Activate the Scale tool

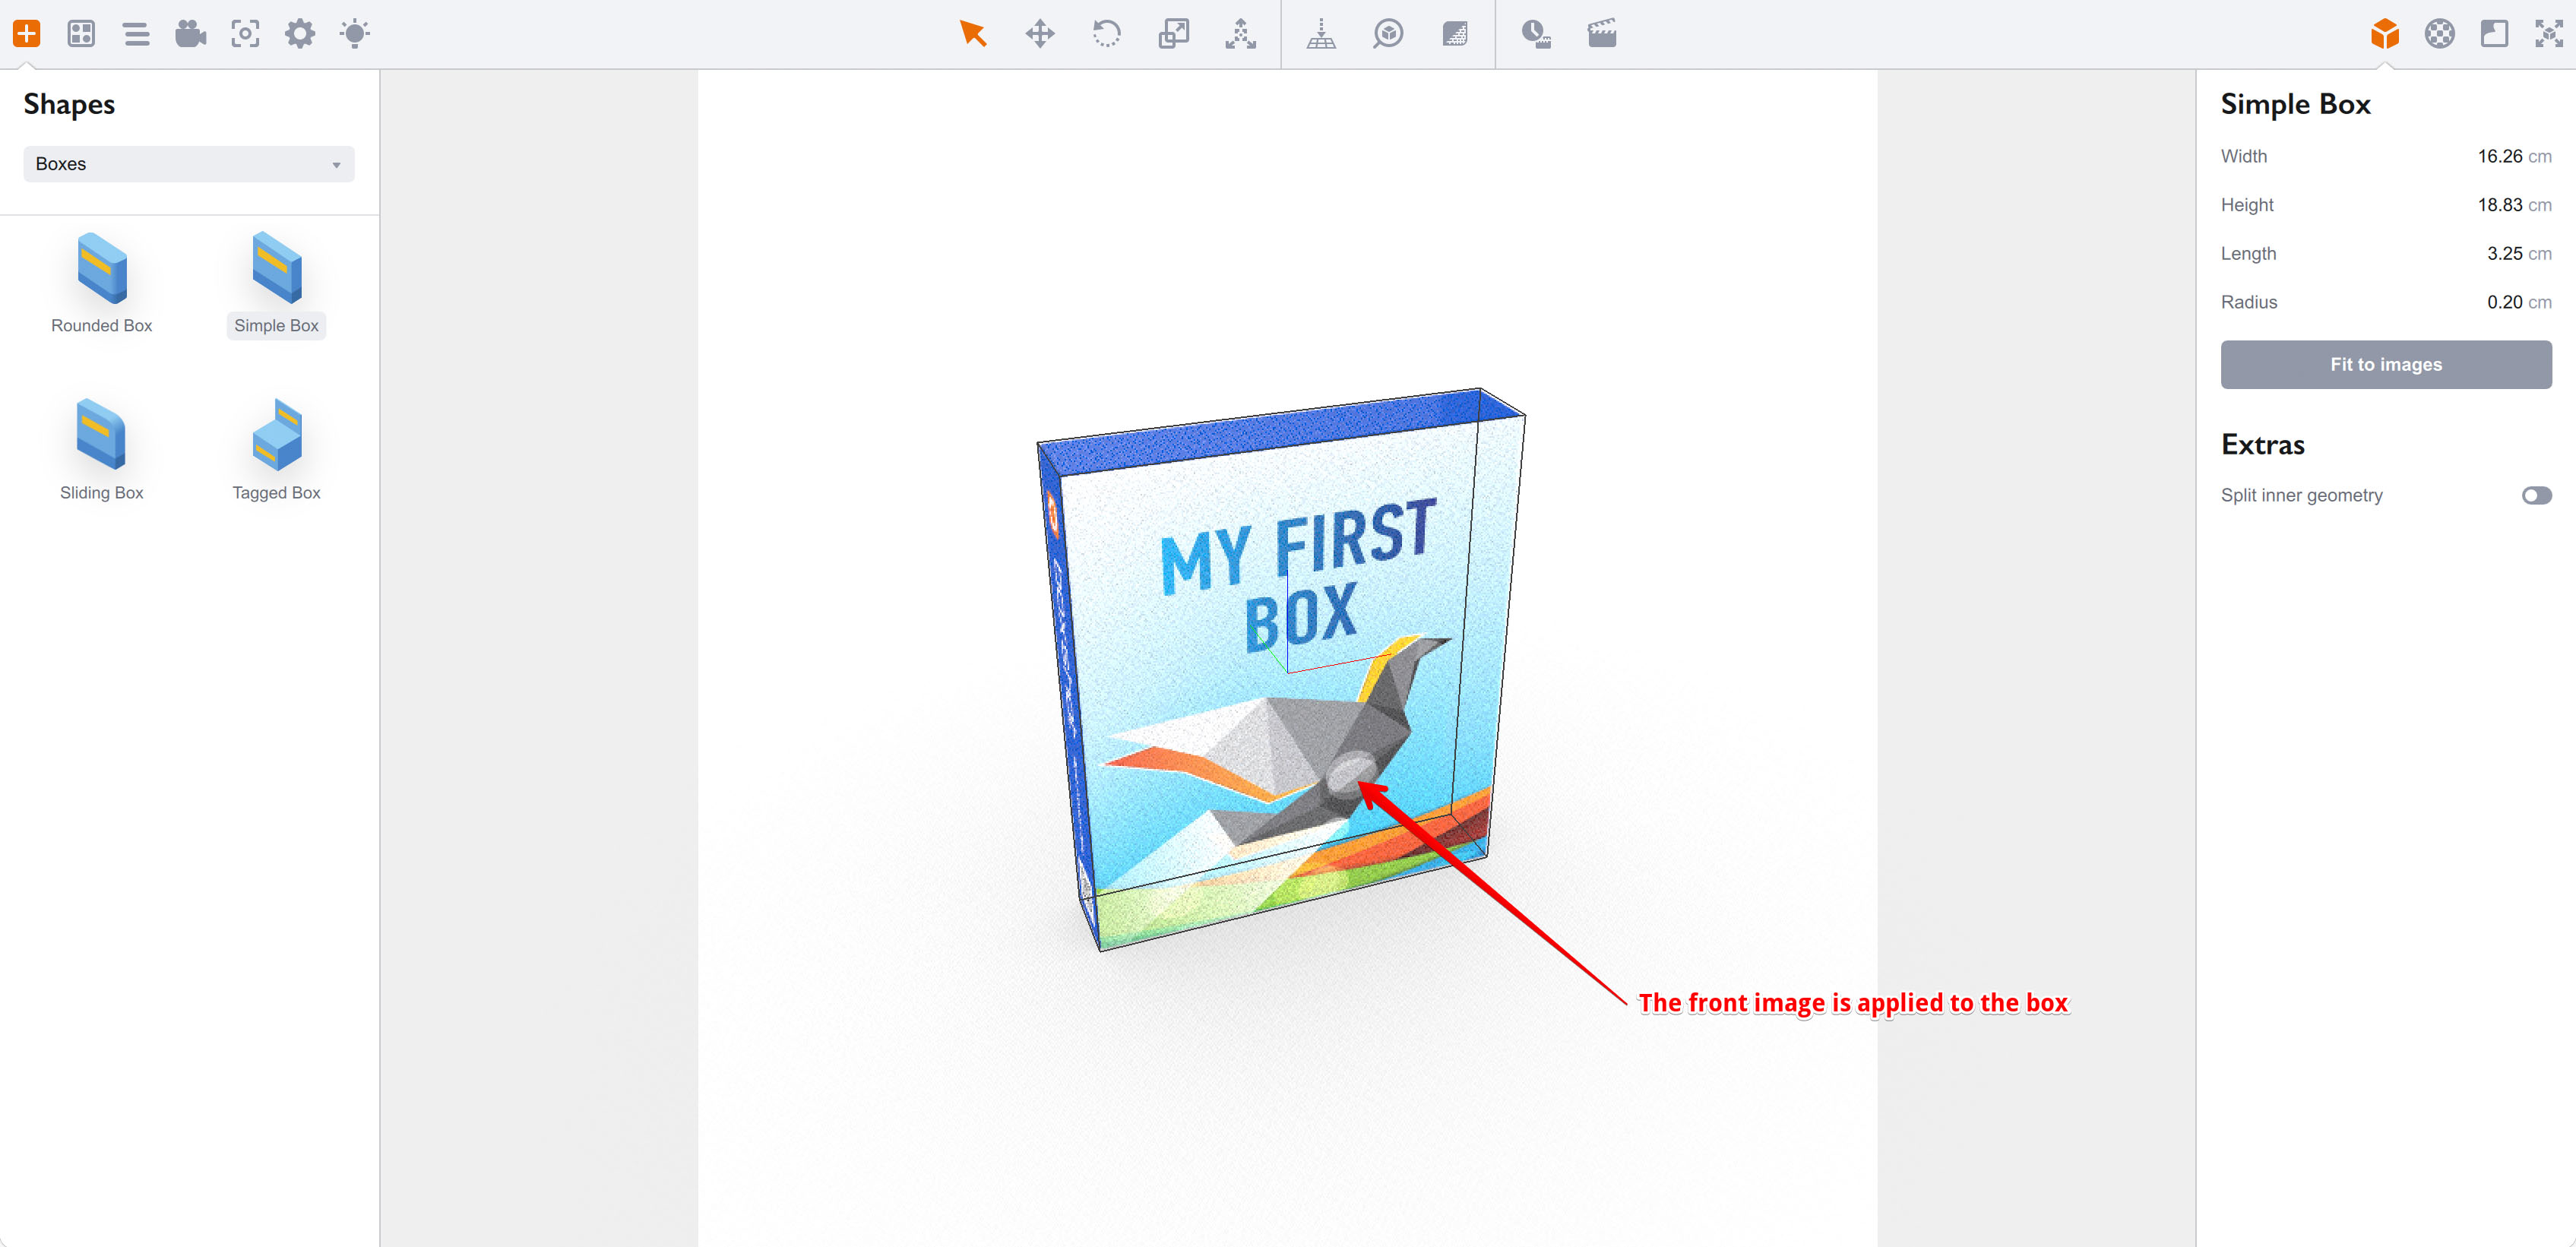[x=1174, y=33]
